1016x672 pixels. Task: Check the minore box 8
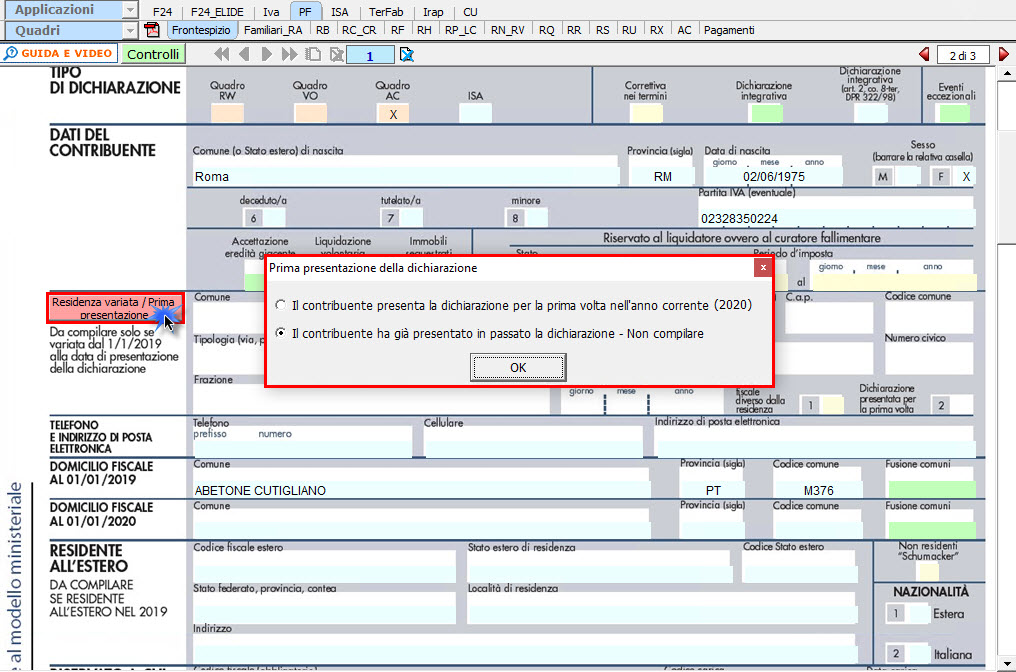click(x=537, y=218)
